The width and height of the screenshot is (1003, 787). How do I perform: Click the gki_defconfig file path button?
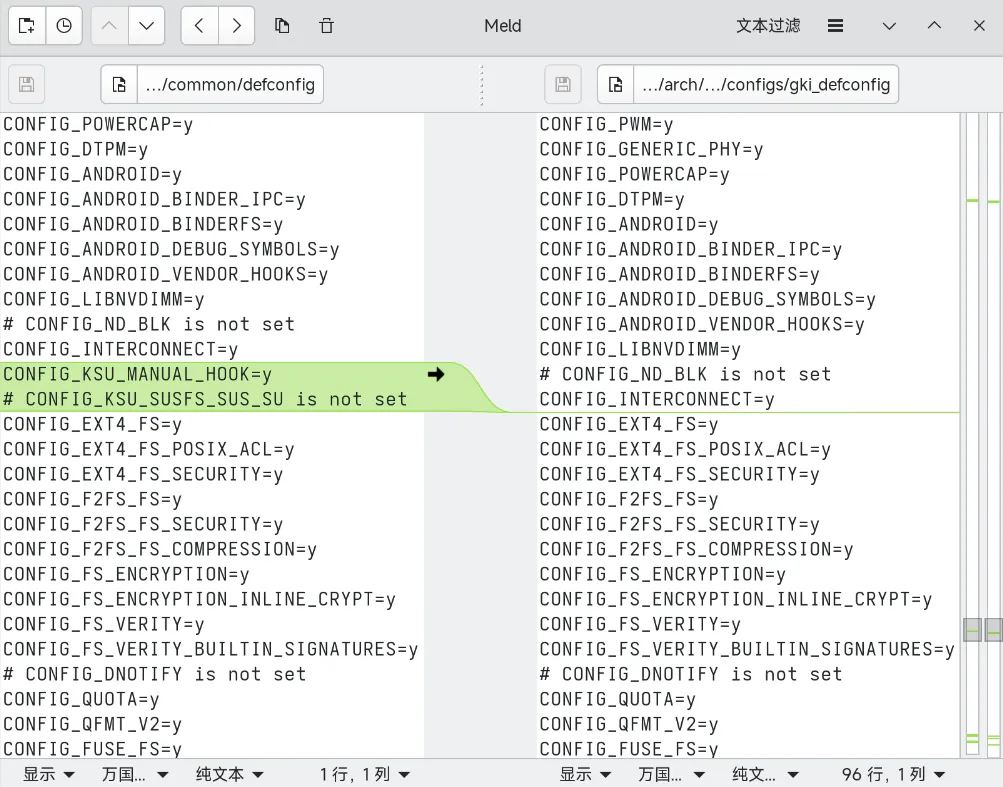point(766,84)
